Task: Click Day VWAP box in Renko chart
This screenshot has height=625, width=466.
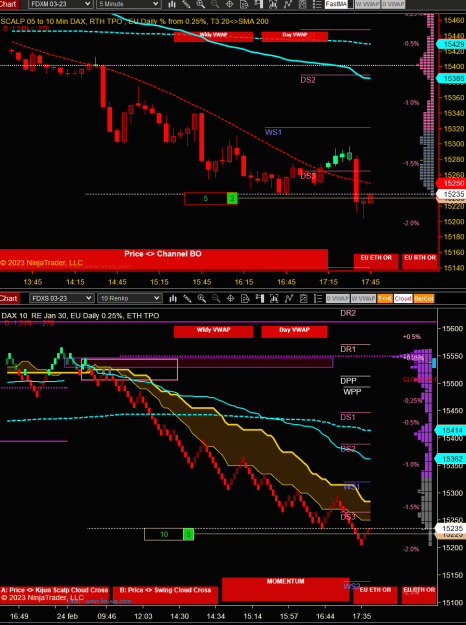Action: click(x=294, y=332)
